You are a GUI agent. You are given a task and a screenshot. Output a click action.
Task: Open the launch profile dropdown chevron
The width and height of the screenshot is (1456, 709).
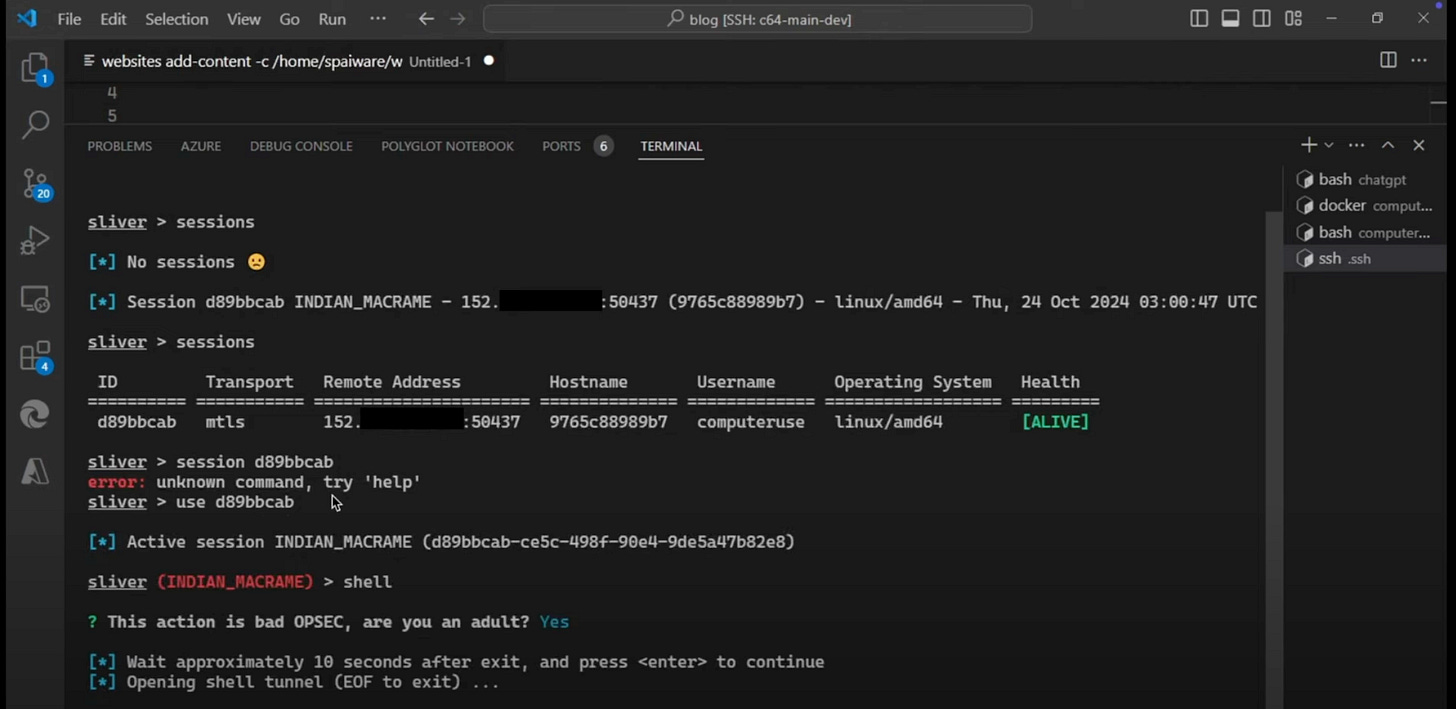pos(1329,145)
